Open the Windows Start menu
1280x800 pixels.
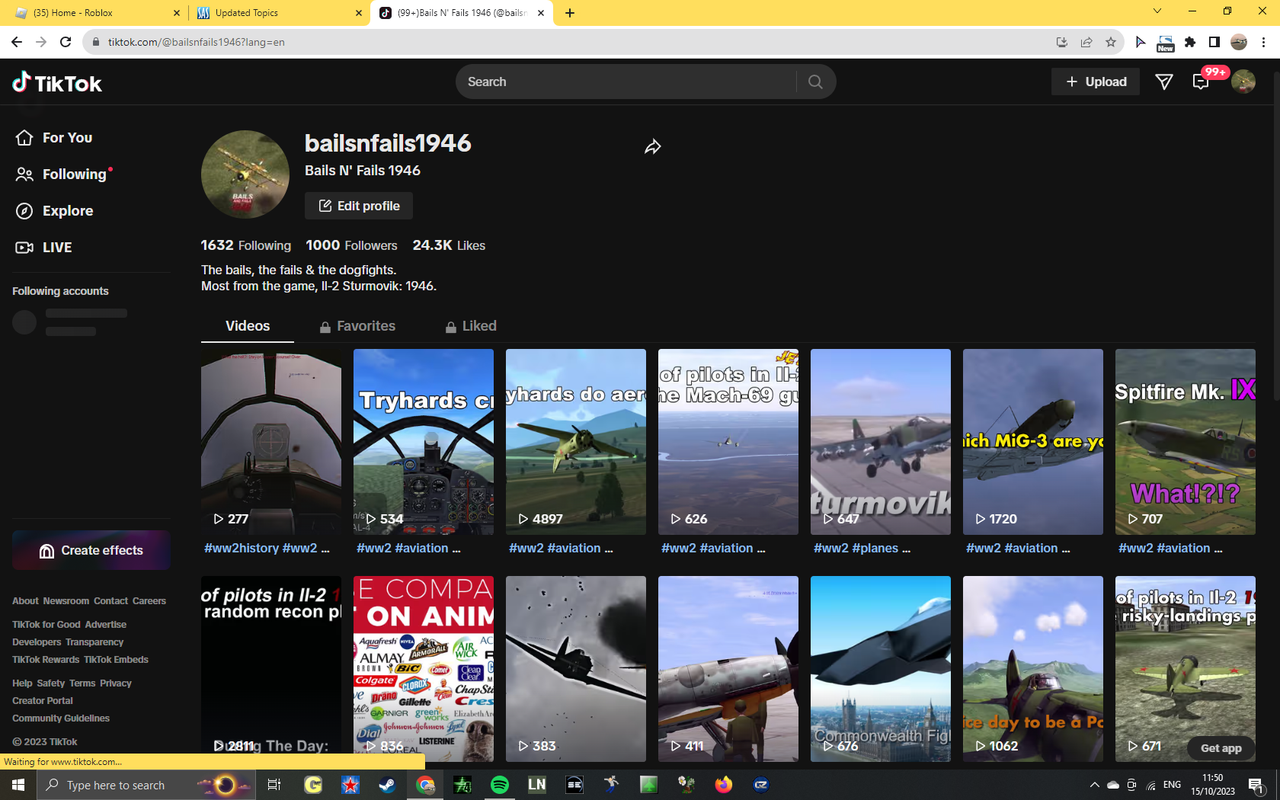[x=17, y=785]
